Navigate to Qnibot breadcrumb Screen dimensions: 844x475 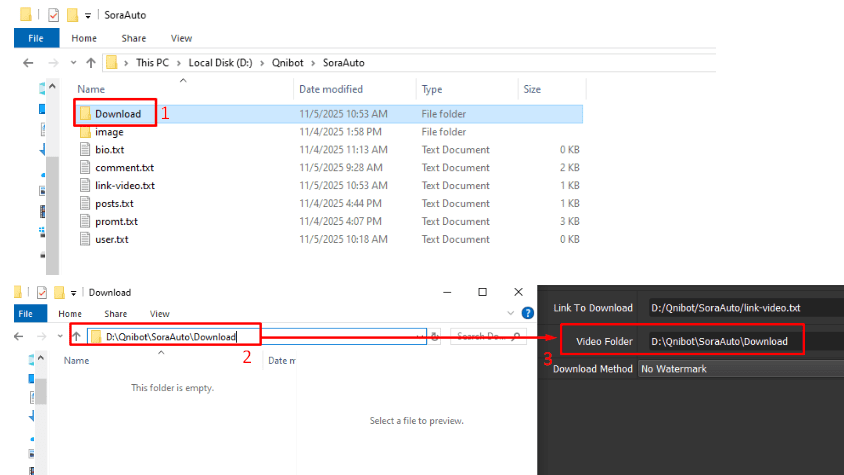click(x=287, y=62)
